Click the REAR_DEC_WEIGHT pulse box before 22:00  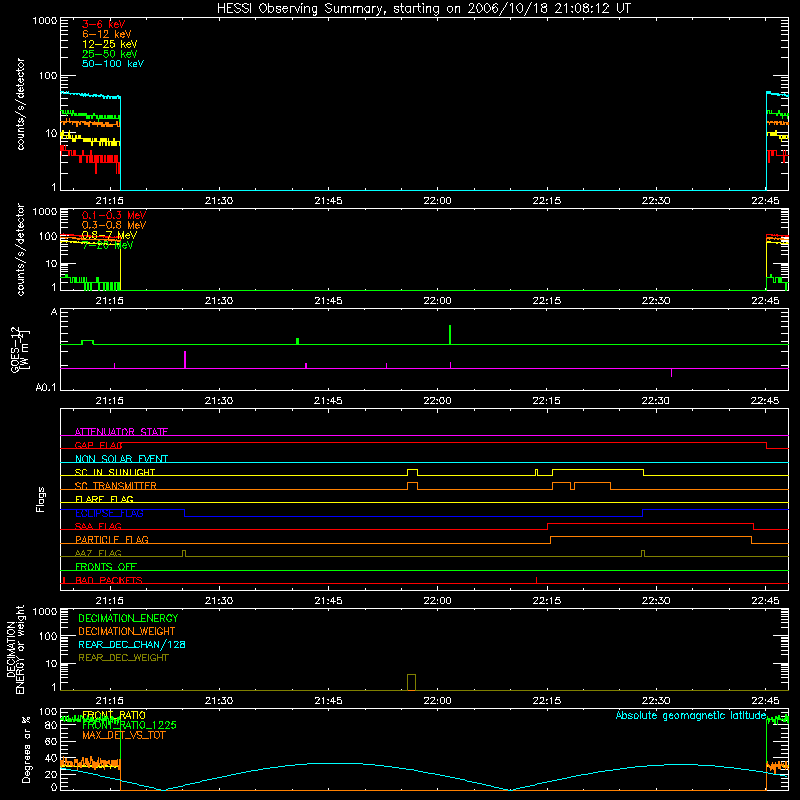point(411,682)
